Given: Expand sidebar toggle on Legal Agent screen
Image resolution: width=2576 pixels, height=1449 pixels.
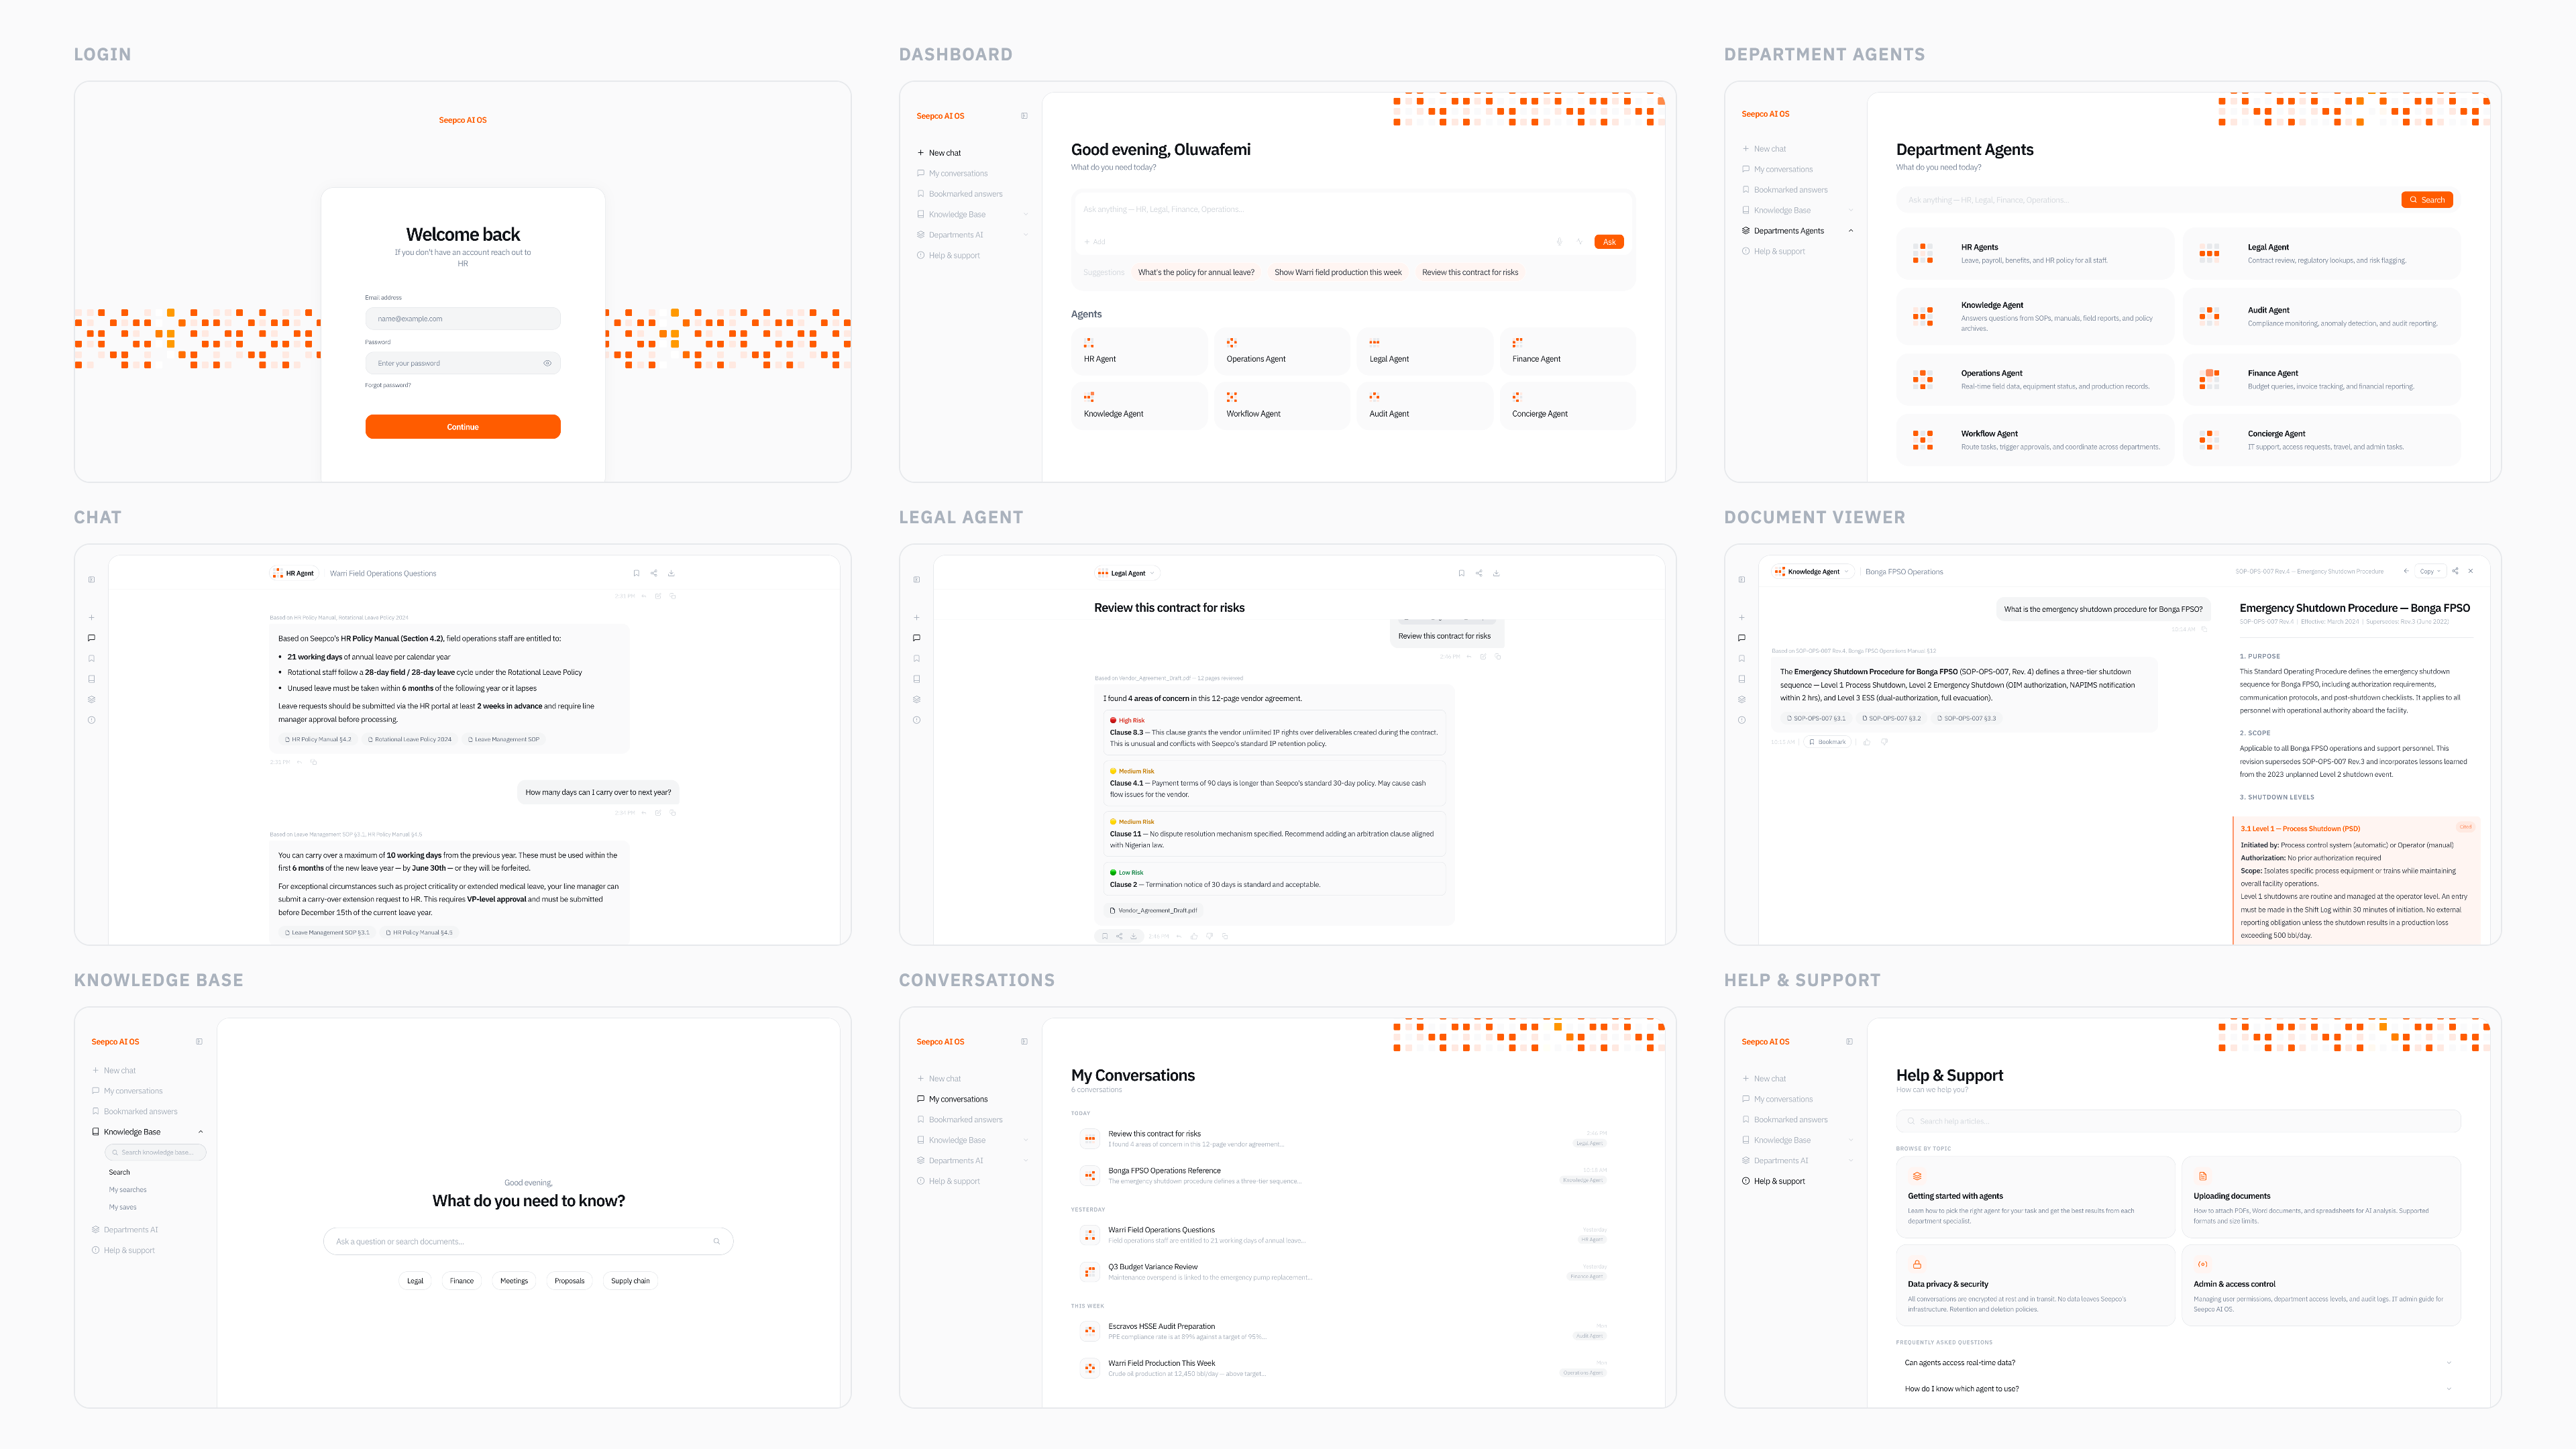Looking at the screenshot, I should (x=916, y=579).
